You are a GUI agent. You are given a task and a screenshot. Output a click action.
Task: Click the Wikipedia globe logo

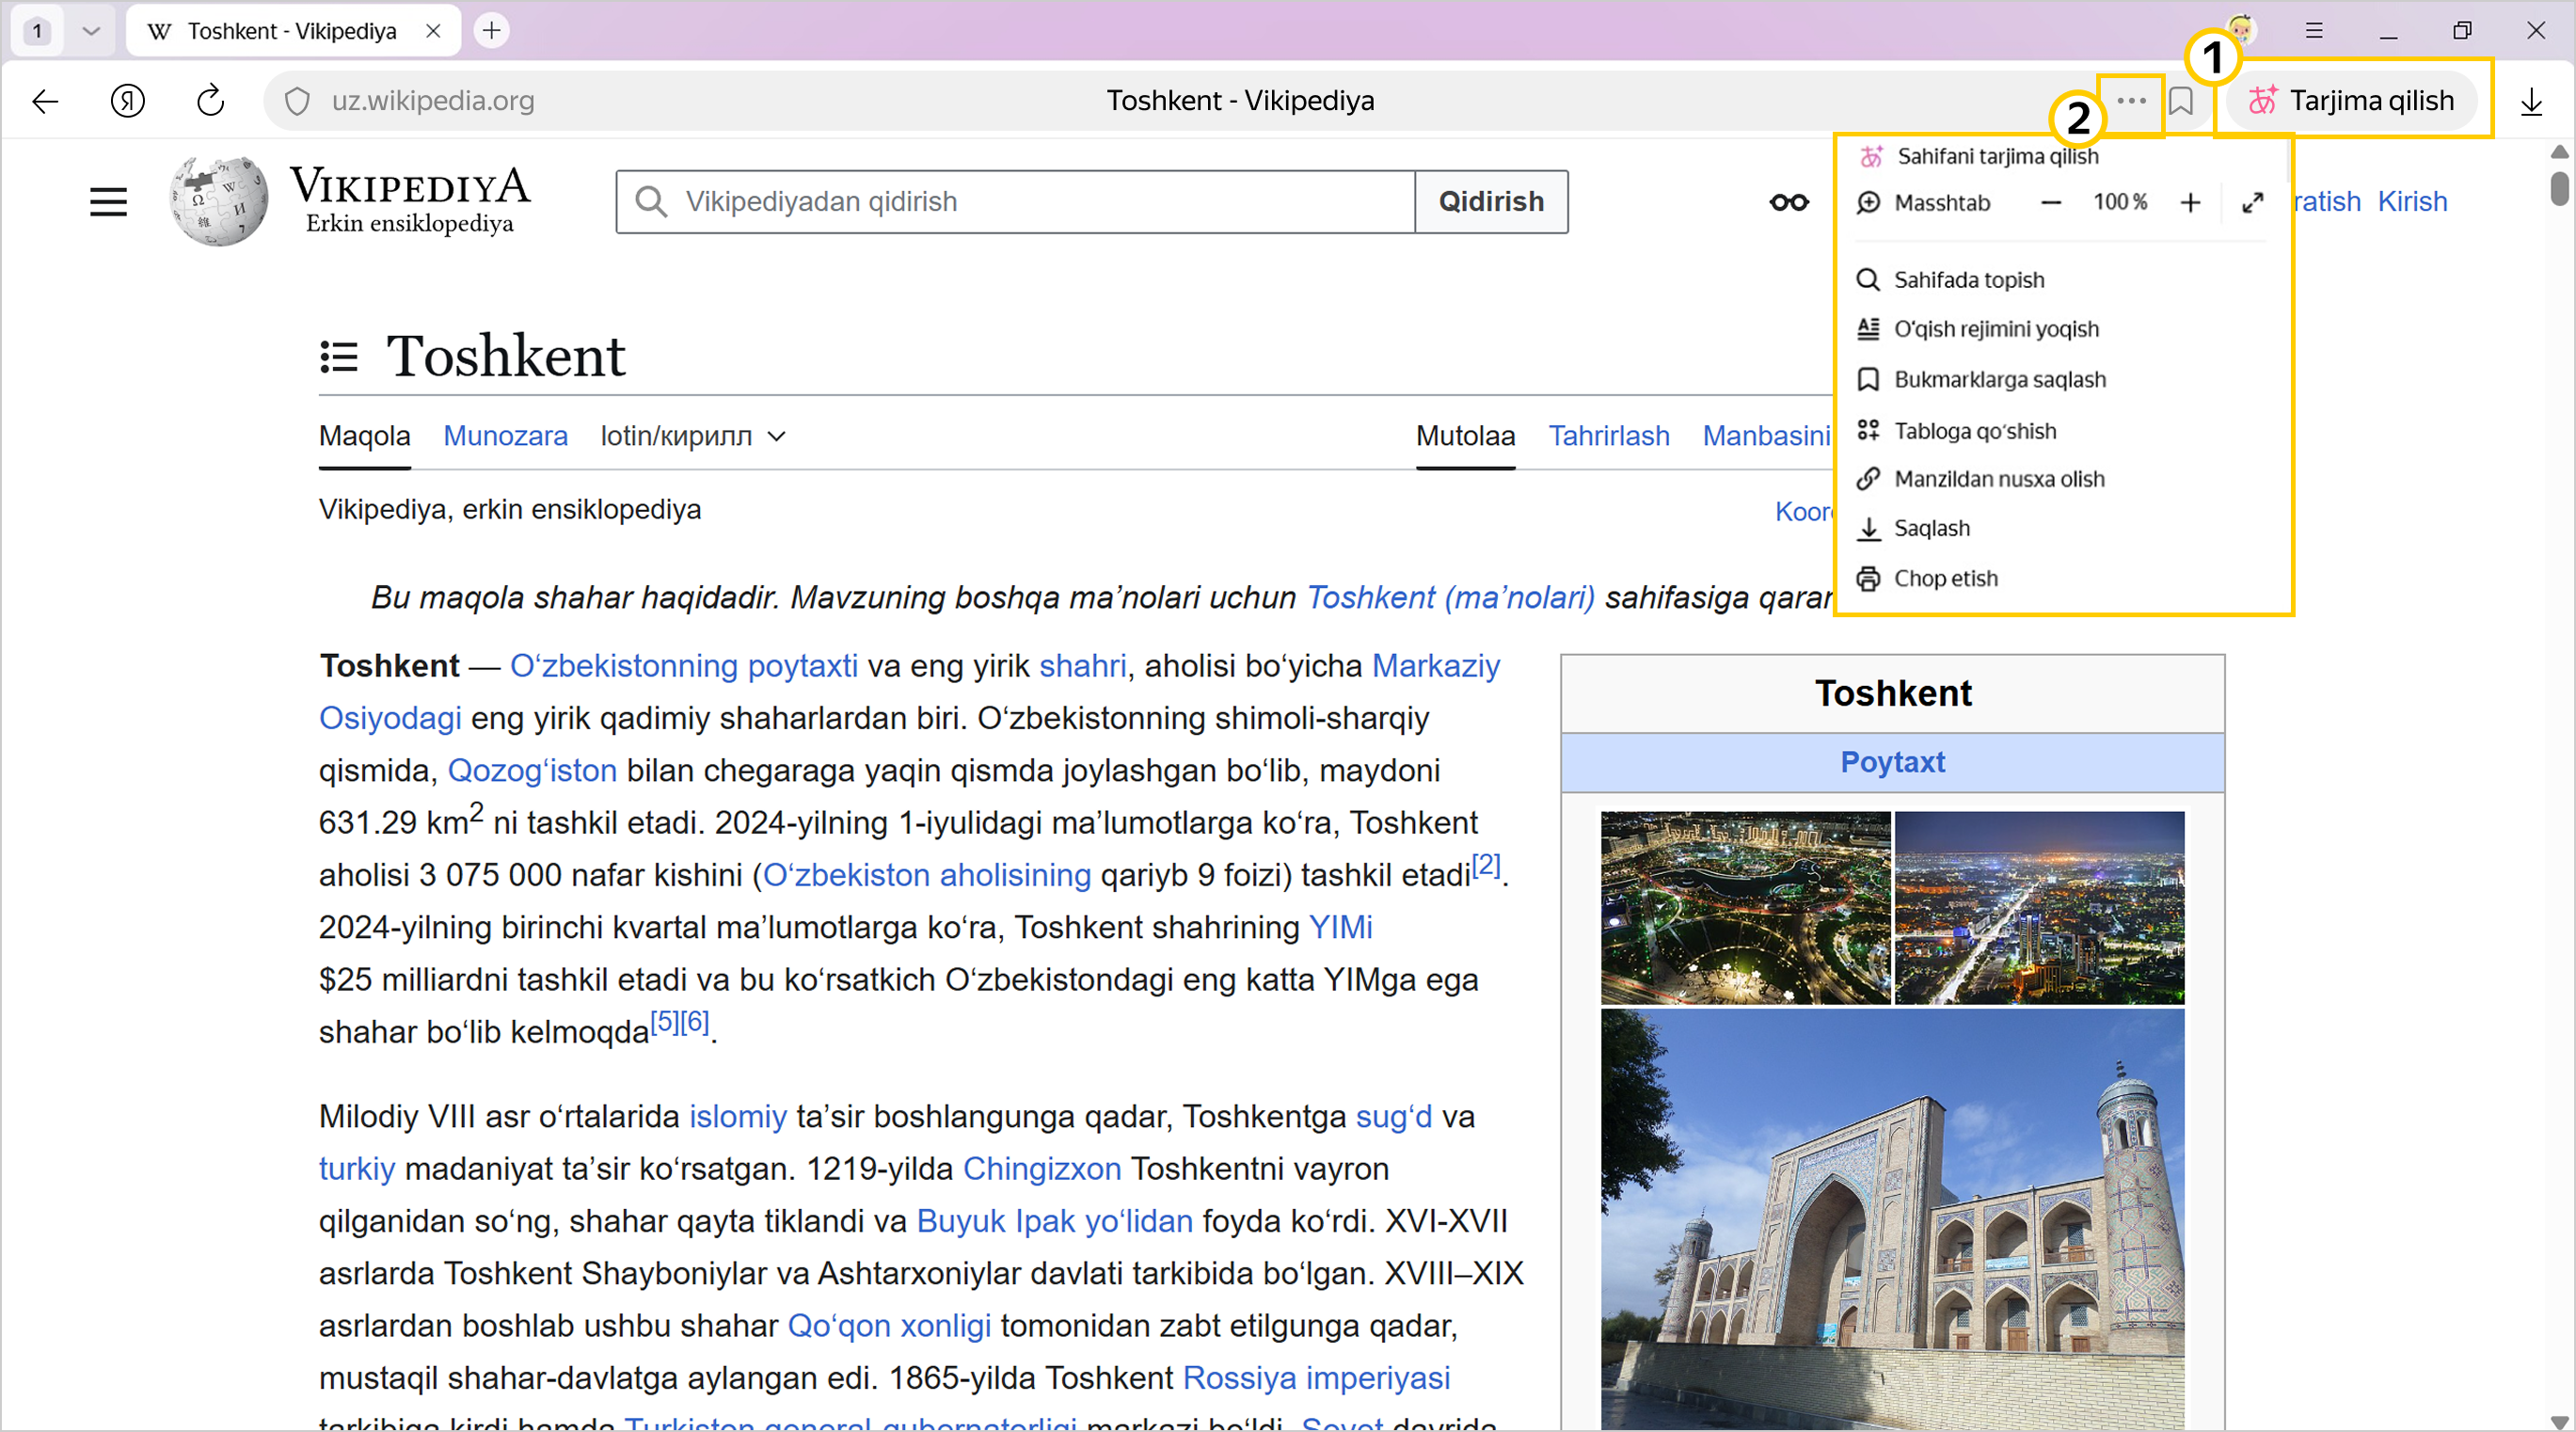pyautogui.click(x=219, y=200)
